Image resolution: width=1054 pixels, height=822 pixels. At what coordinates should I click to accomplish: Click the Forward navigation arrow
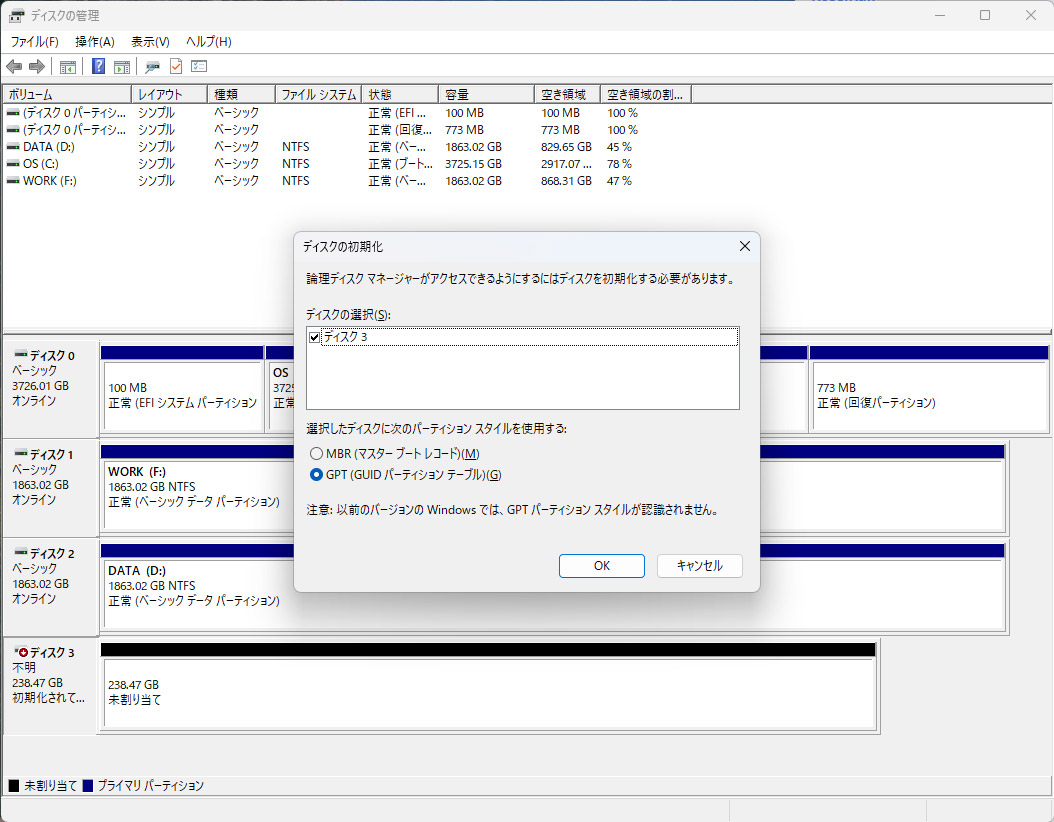pos(37,66)
